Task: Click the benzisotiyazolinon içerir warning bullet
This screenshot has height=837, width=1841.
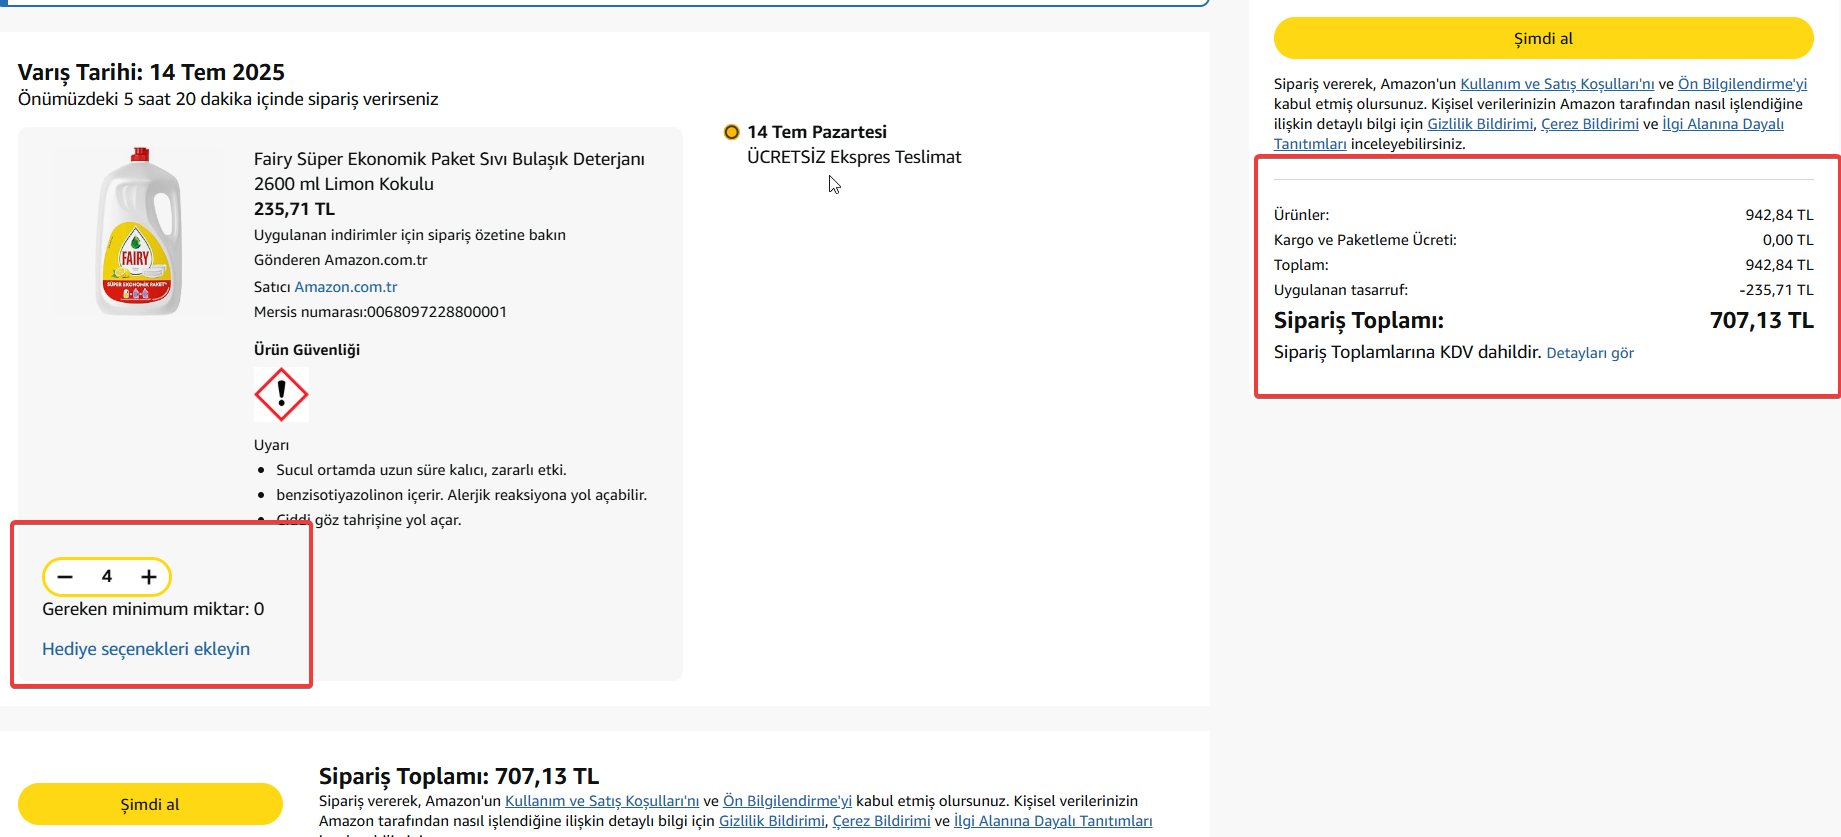Action: 462,495
